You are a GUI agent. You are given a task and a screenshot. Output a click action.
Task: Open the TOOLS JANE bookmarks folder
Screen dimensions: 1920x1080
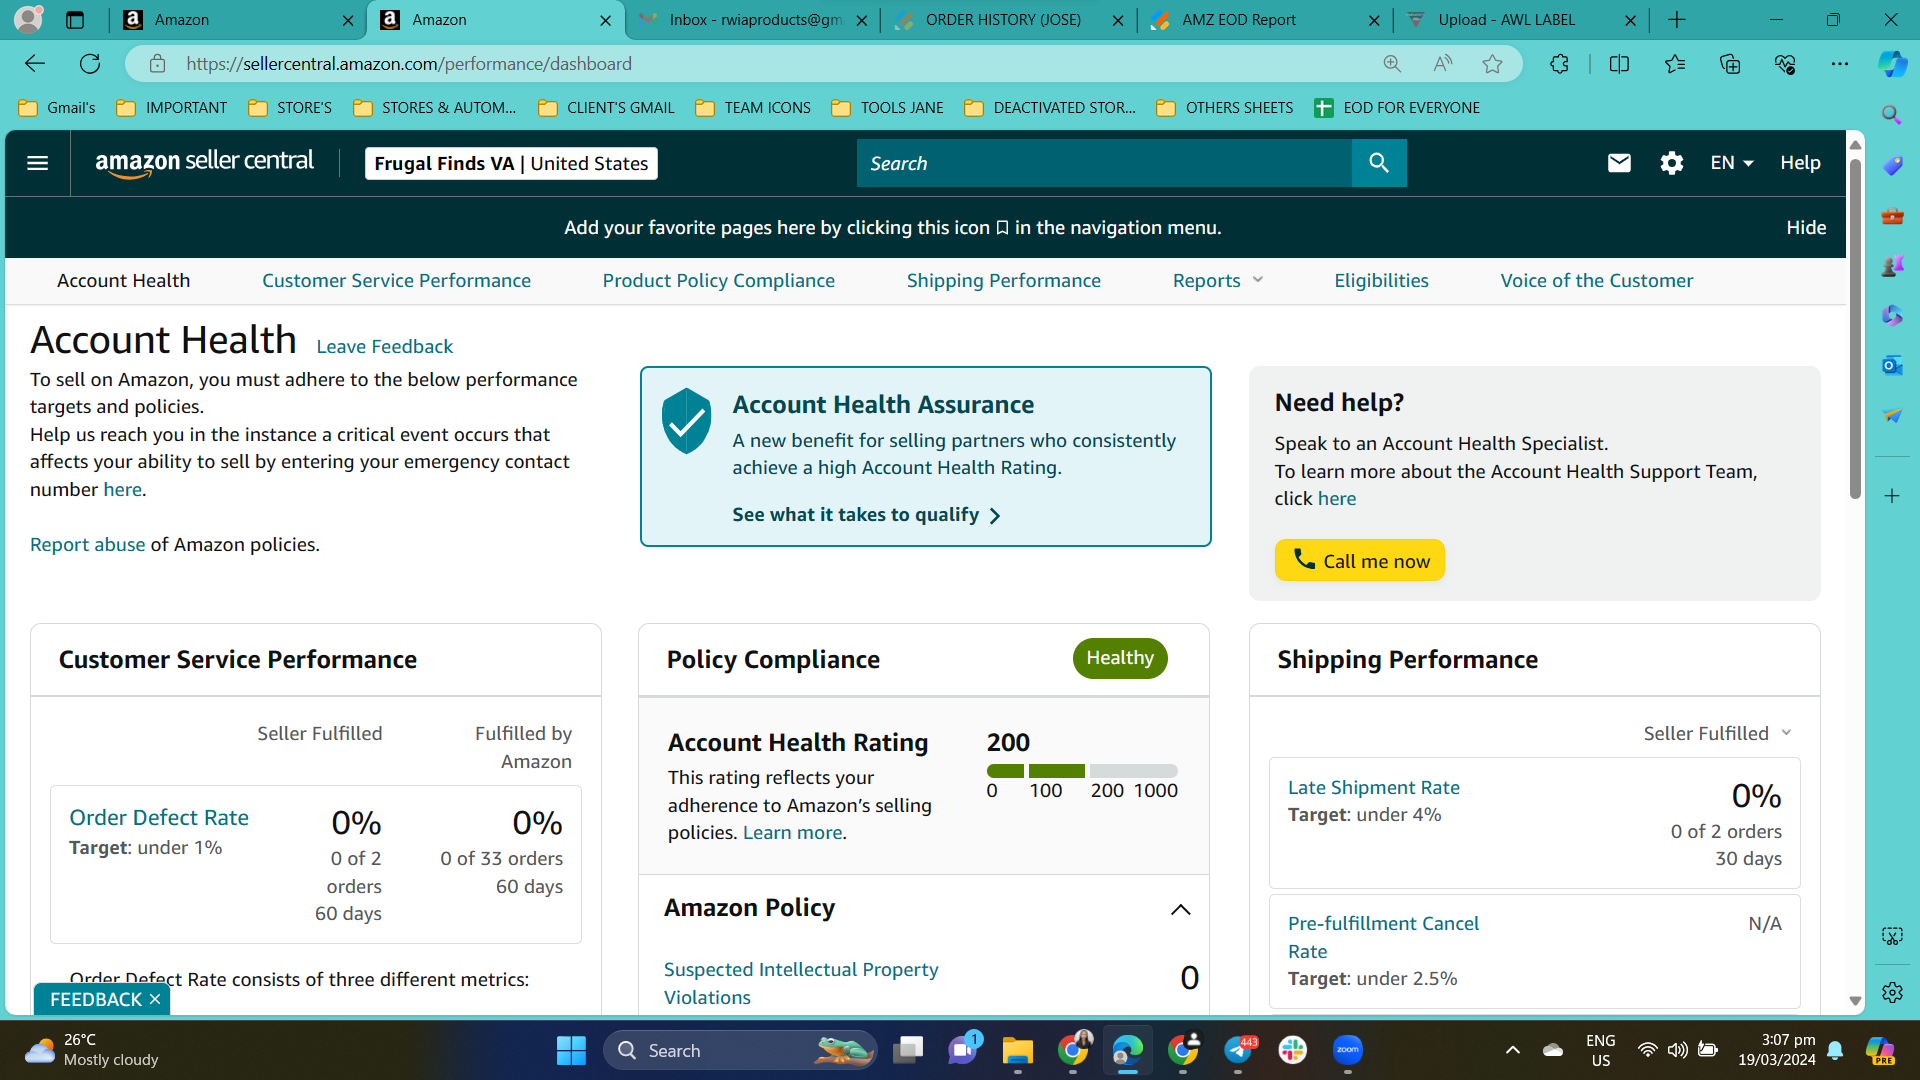[x=888, y=108]
